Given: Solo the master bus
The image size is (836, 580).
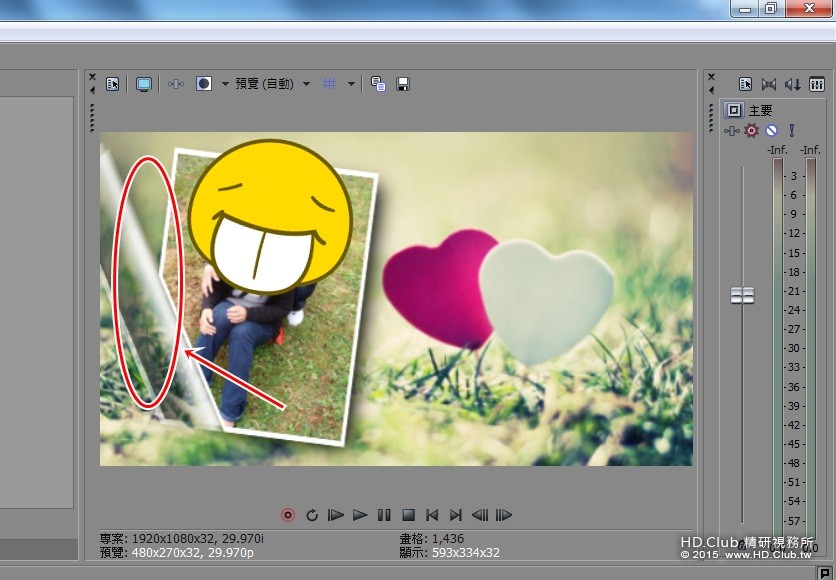Looking at the screenshot, I should click(x=792, y=131).
